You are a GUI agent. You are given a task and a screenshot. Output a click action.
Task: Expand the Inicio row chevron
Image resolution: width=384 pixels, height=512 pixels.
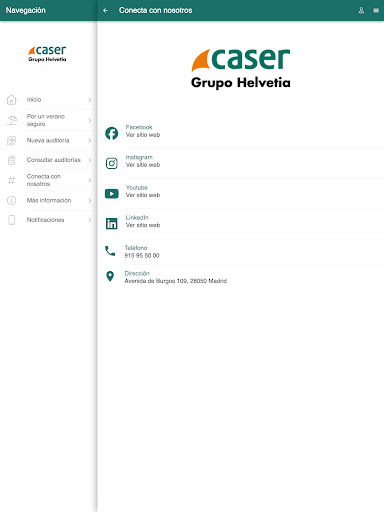click(x=90, y=100)
